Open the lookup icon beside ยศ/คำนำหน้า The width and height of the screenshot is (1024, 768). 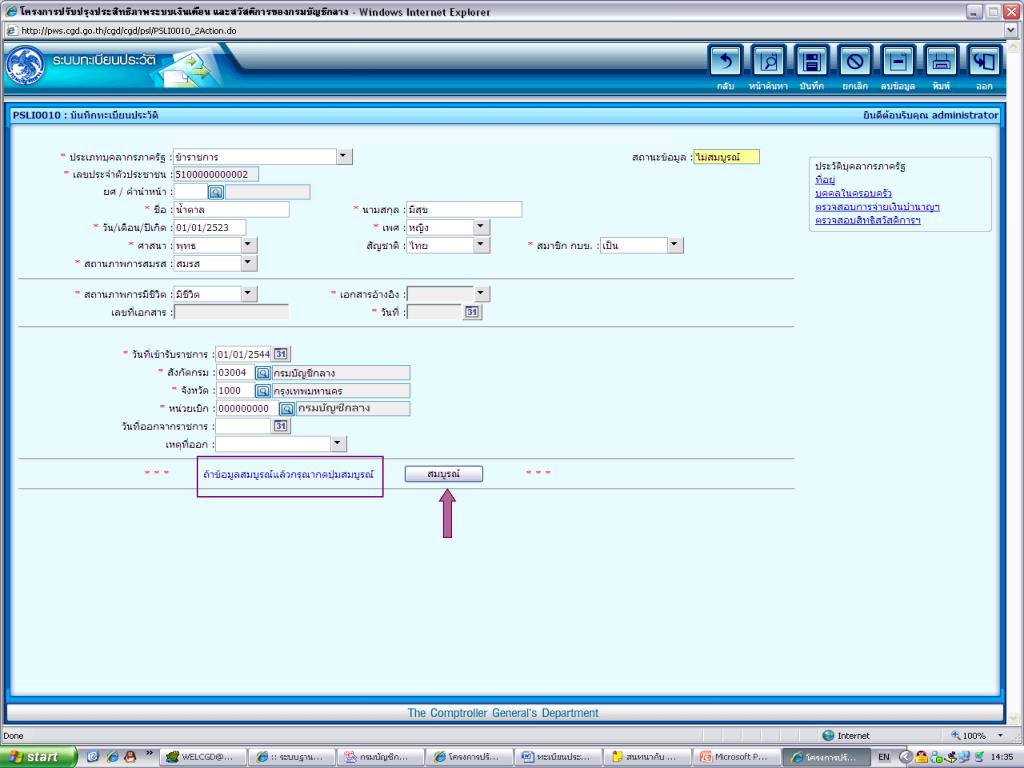pos(216,192)
